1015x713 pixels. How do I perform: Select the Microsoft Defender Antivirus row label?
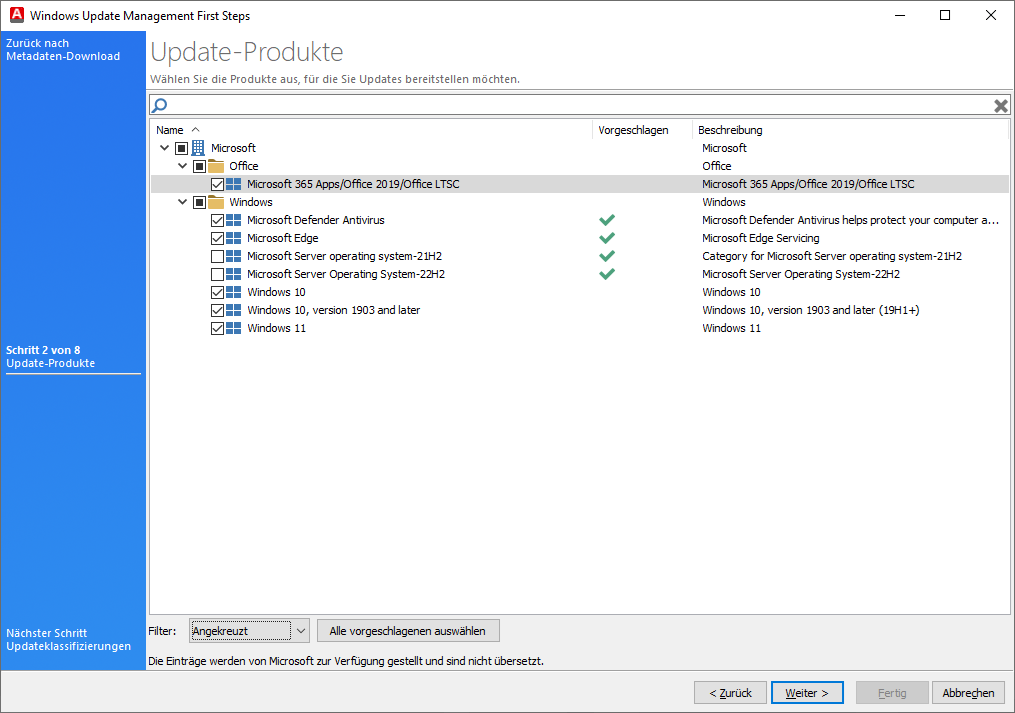[x=316, y=220]
